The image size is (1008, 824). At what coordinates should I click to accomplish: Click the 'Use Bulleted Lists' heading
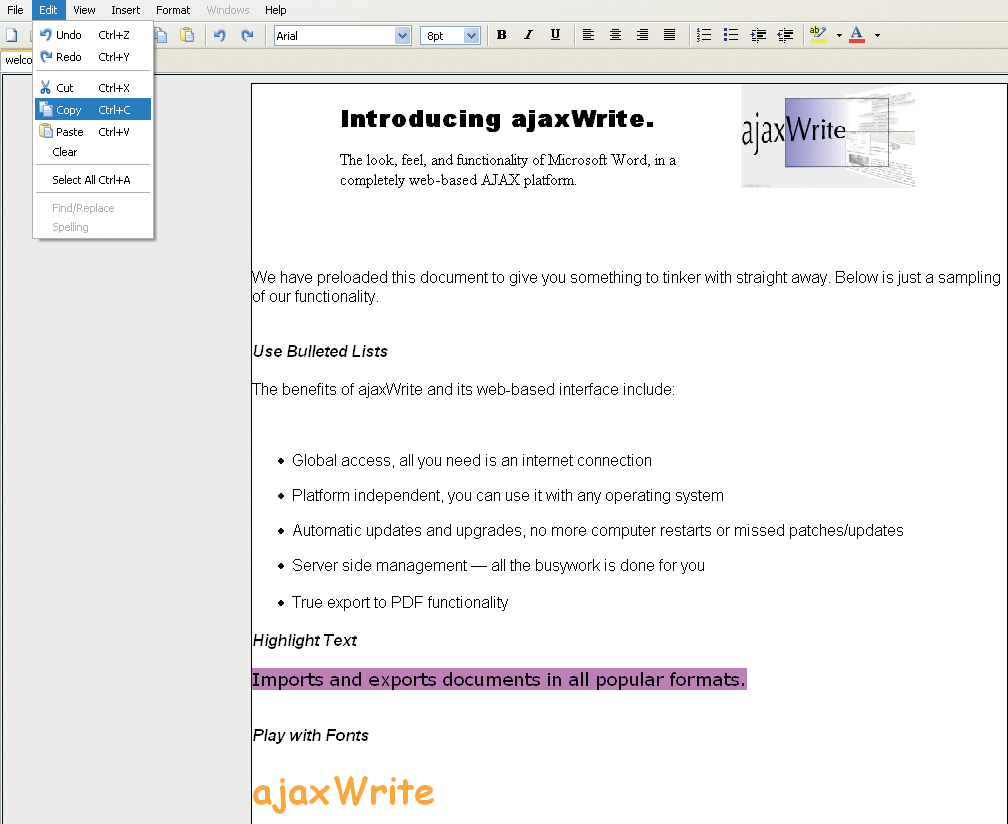[x=320, y=352]
